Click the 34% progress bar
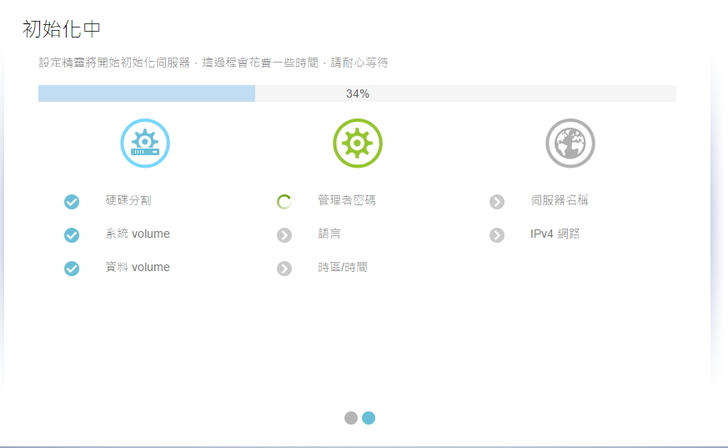Viewport: 728px width, 448px height. (357, 94)
